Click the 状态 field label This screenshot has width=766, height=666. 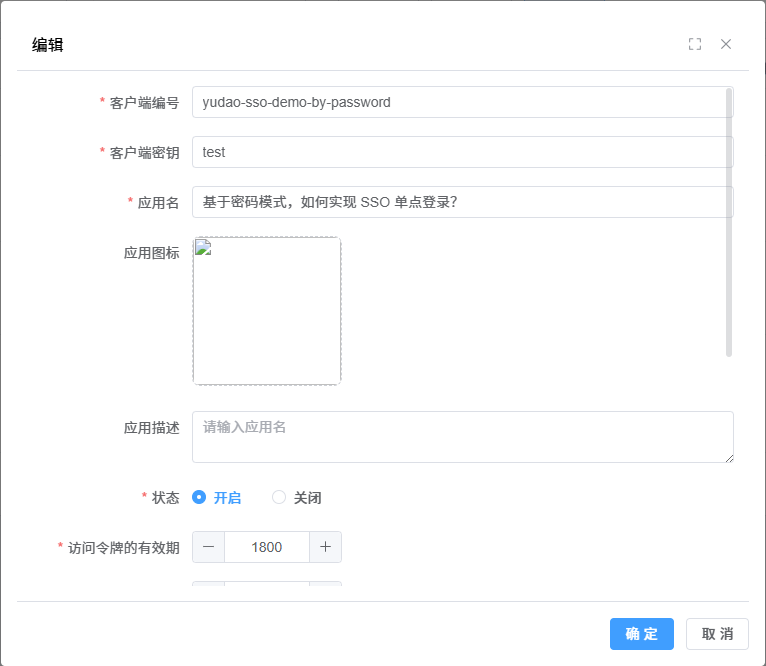coord(165,497)
